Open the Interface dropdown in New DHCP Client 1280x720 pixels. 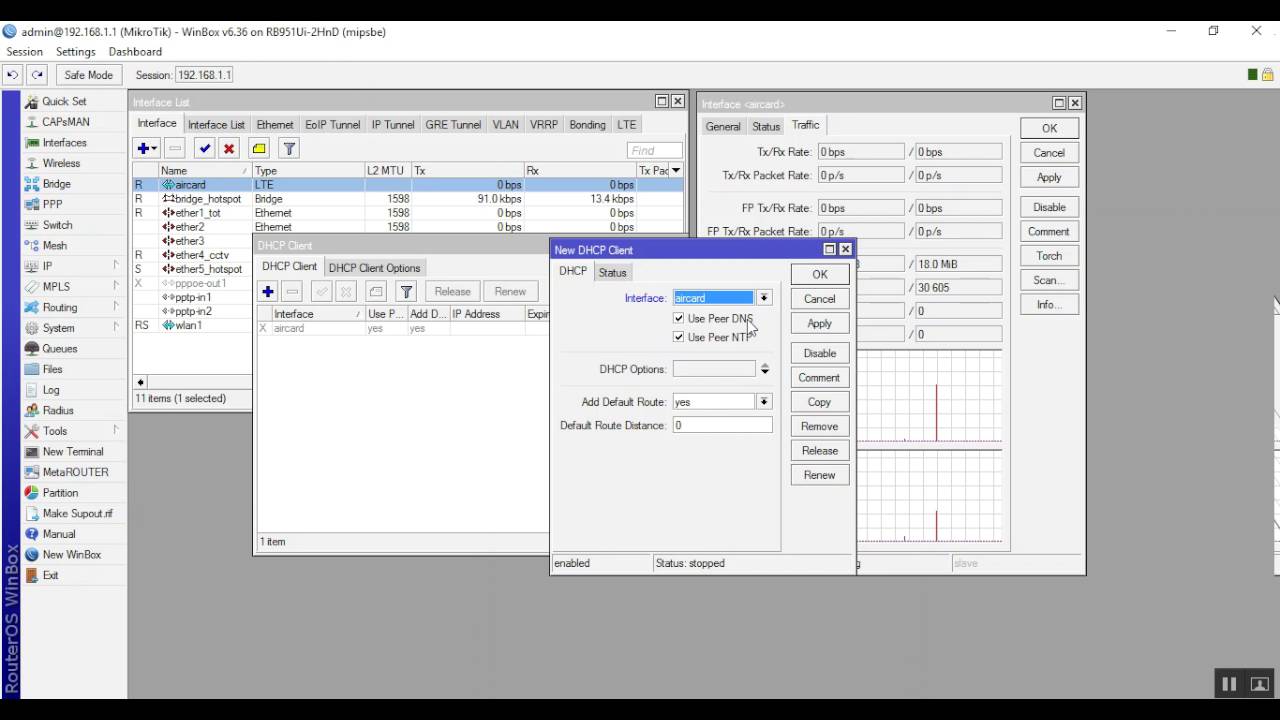click(x=764, y=298)
